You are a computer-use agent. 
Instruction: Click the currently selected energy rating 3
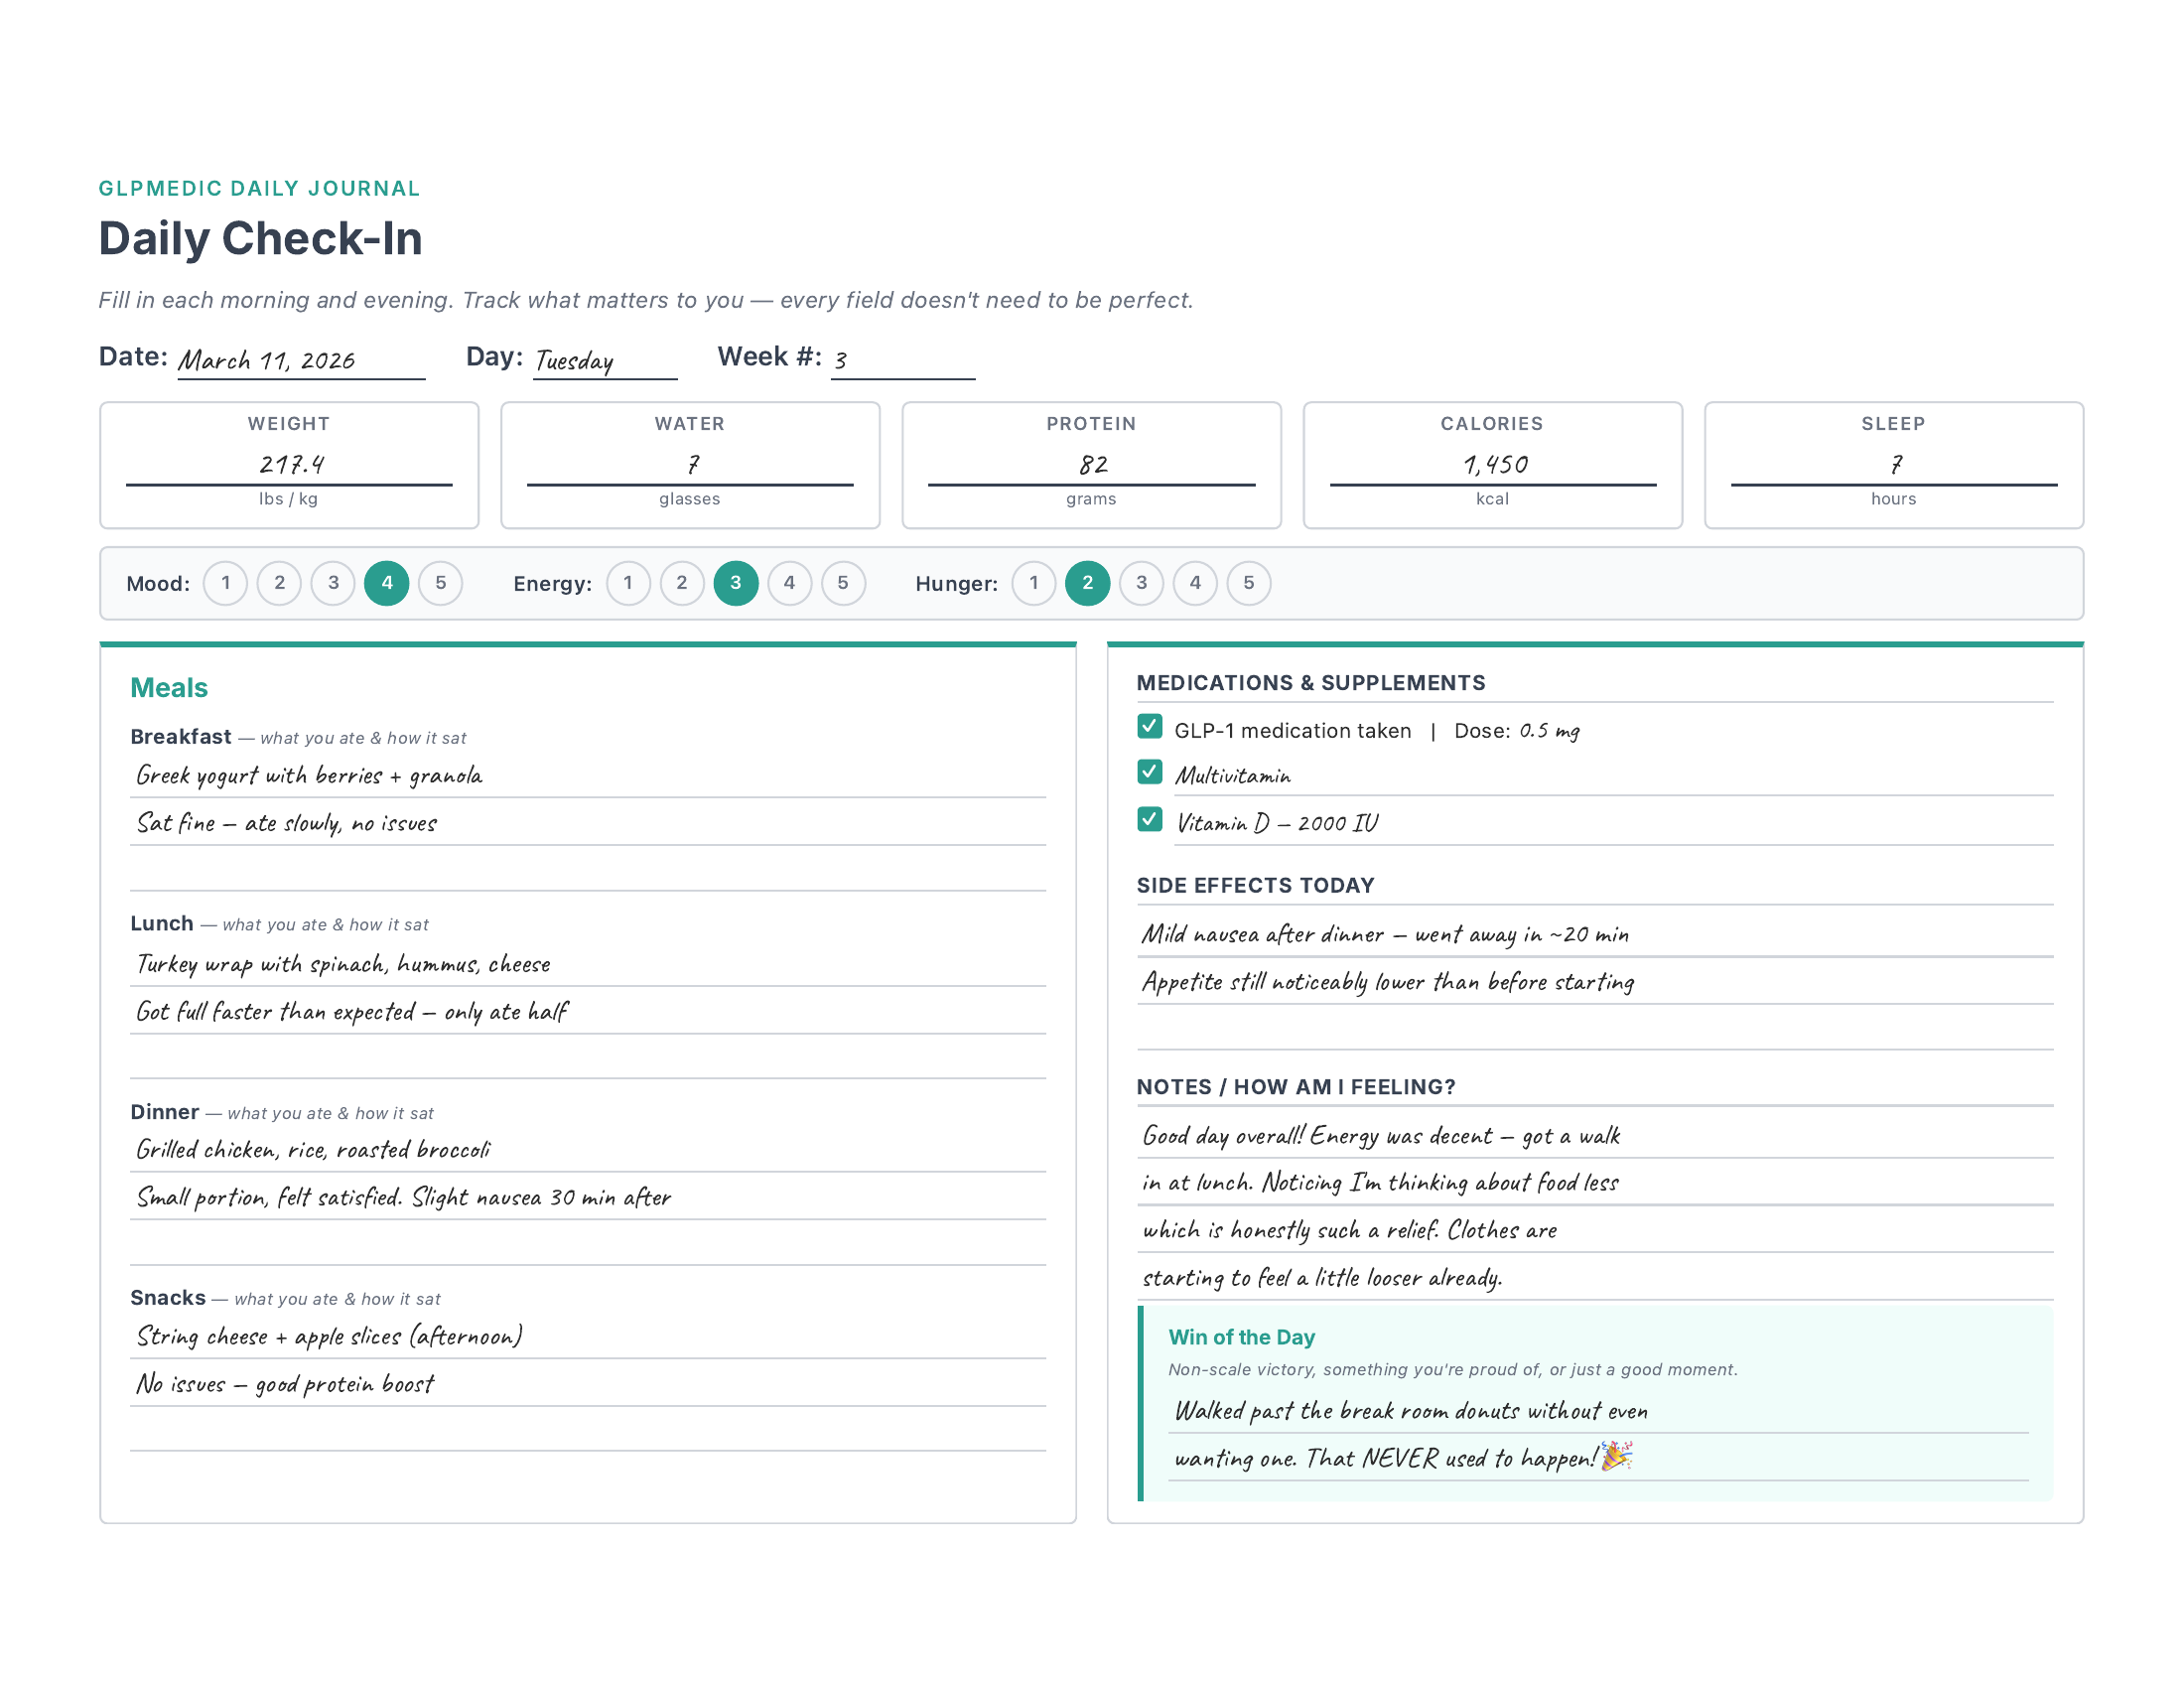[x=736, y=583]
